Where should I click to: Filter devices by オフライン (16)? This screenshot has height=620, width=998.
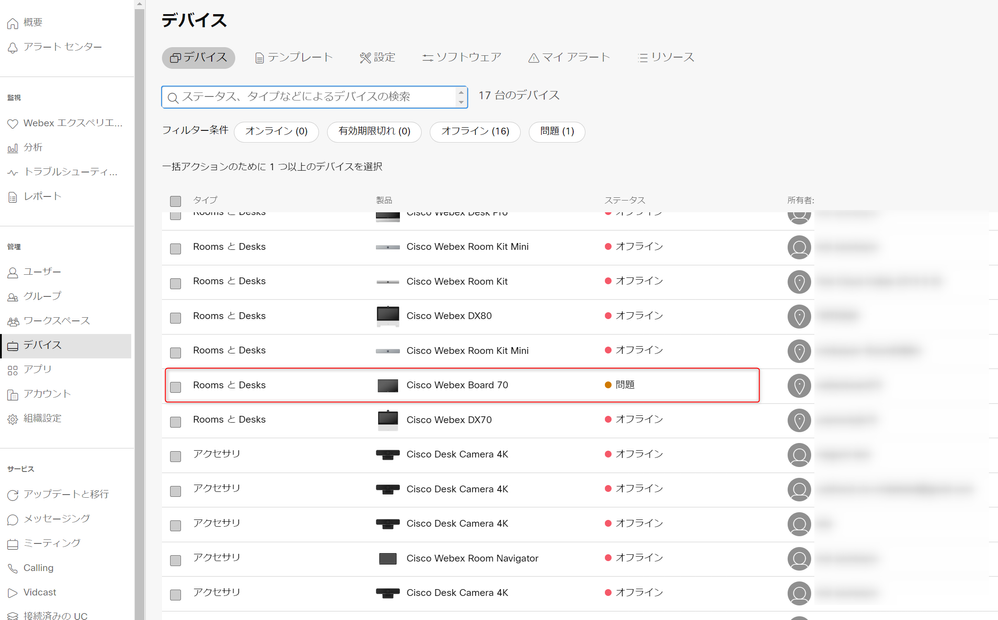(475, 132)
